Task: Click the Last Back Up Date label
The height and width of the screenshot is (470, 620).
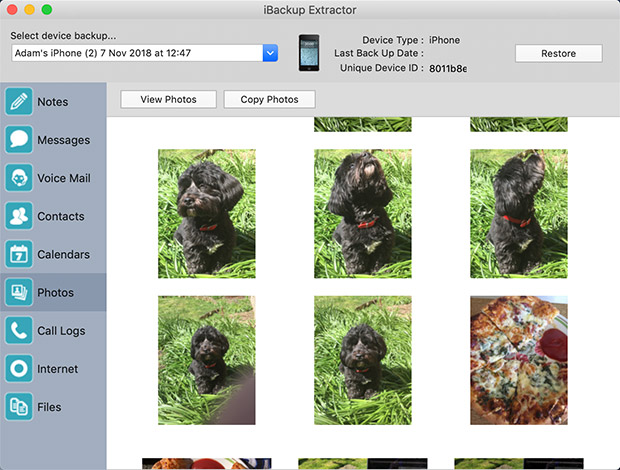Action: tap(378, 53)
